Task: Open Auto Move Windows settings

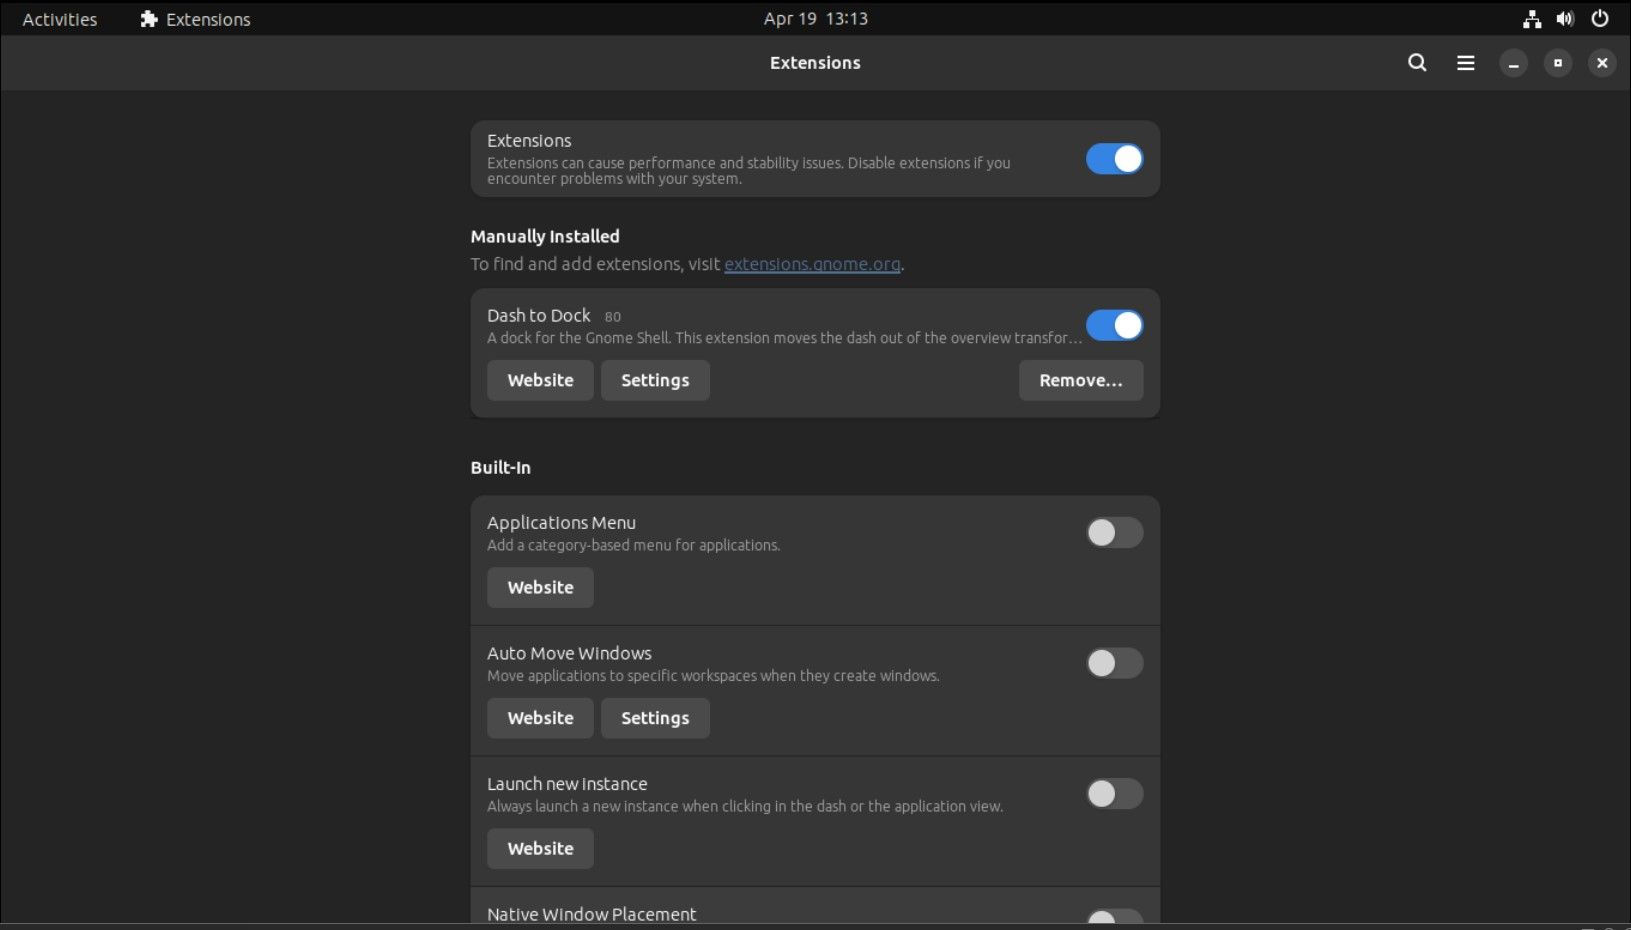Action: coord(654,718)
